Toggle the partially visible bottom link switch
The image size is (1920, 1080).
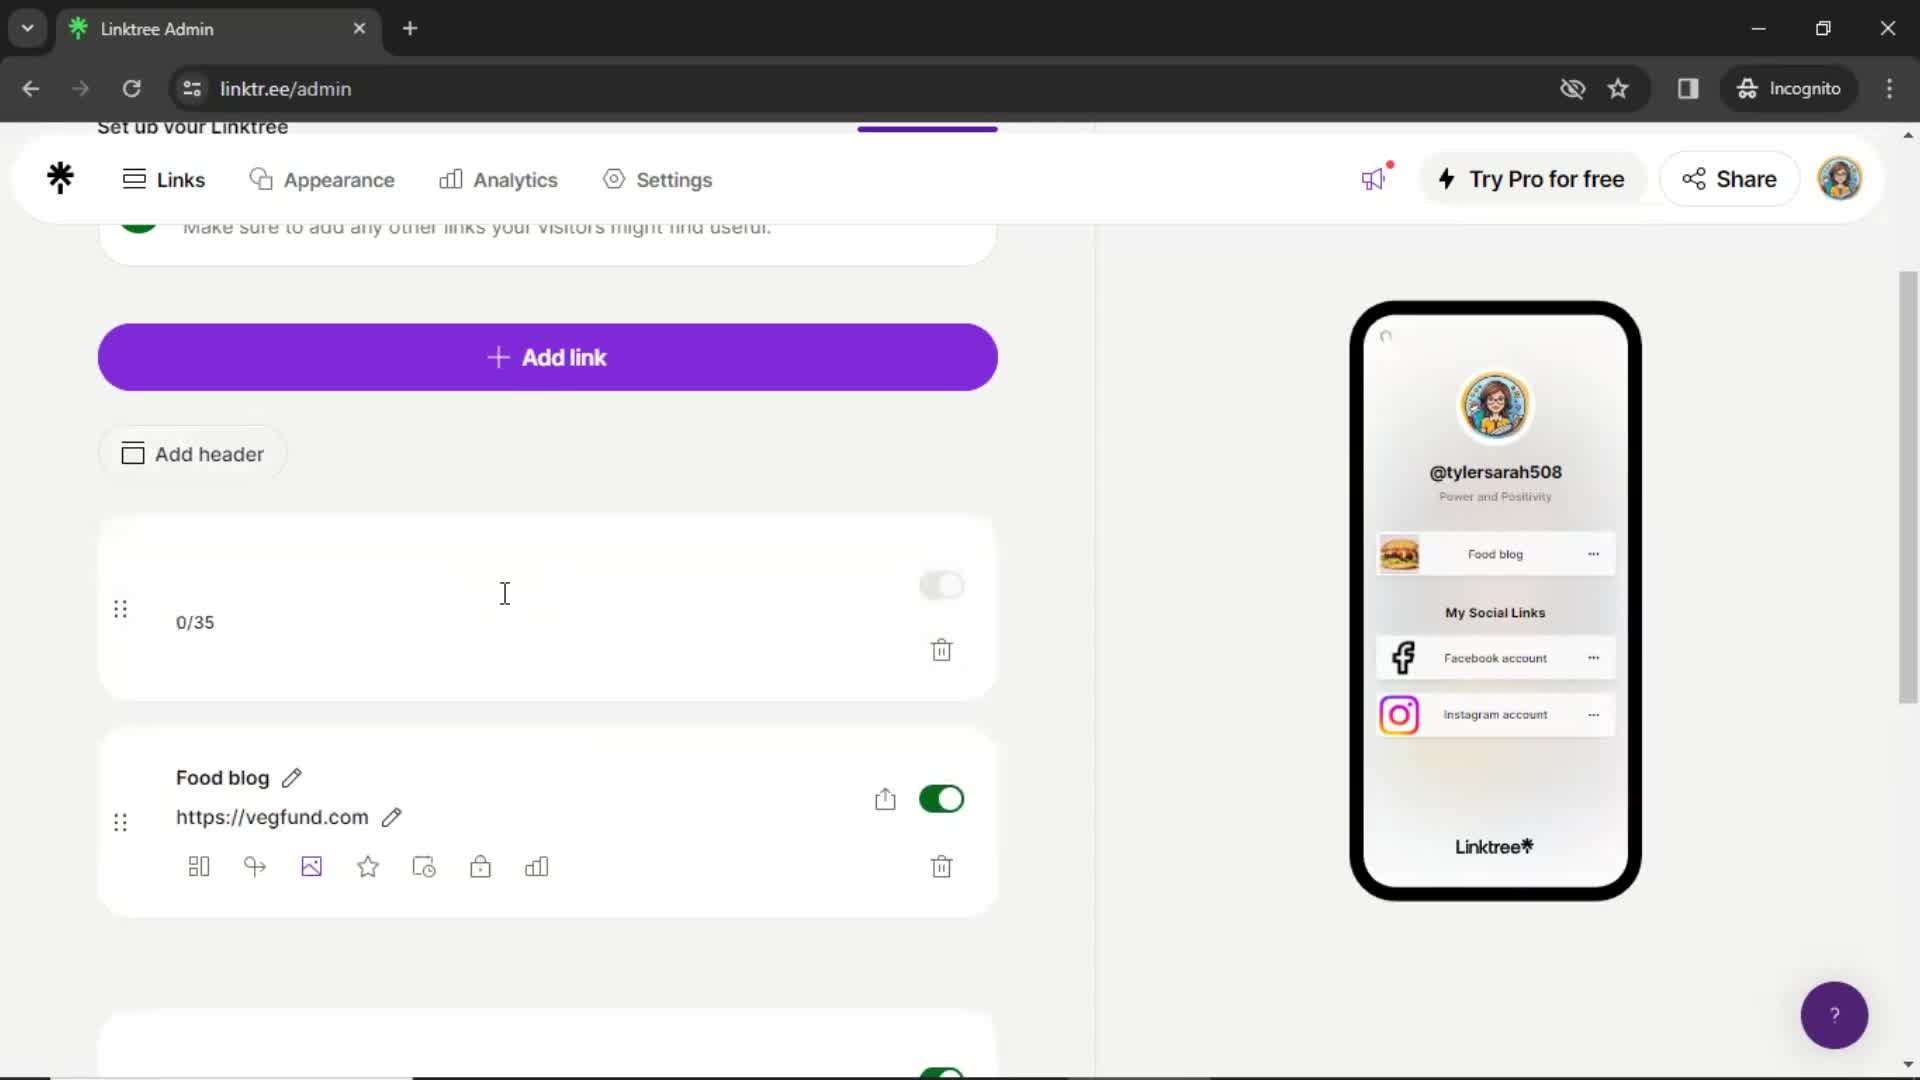click(x=943, y=1069)
